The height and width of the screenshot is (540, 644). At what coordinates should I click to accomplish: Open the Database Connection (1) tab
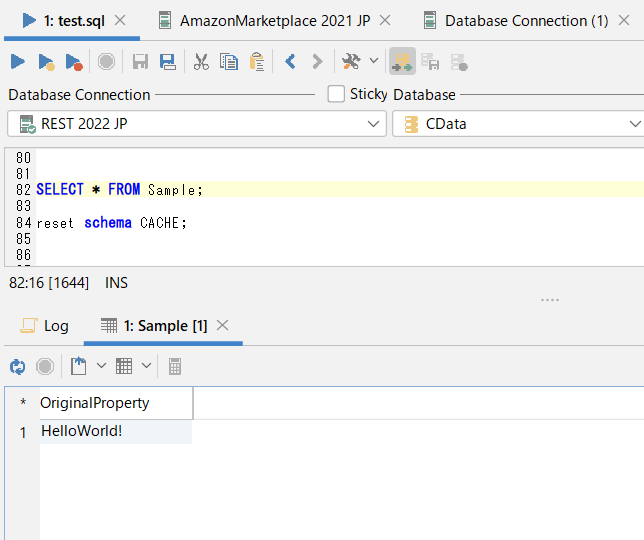(525, 20)
